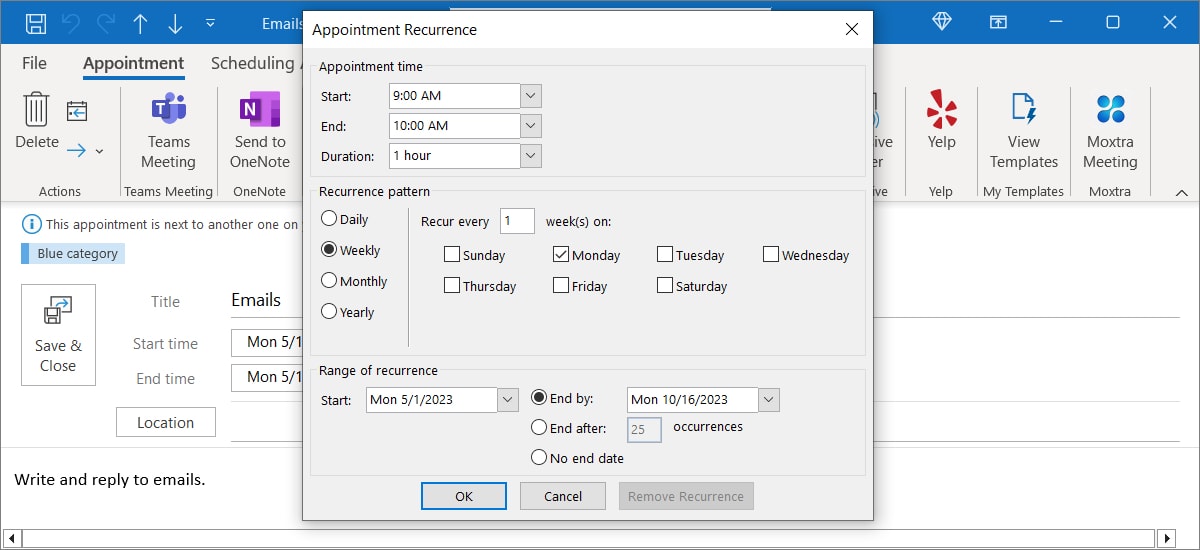Click the Location button
Viewport: 1200px width, 550px height.
(166, 422)
